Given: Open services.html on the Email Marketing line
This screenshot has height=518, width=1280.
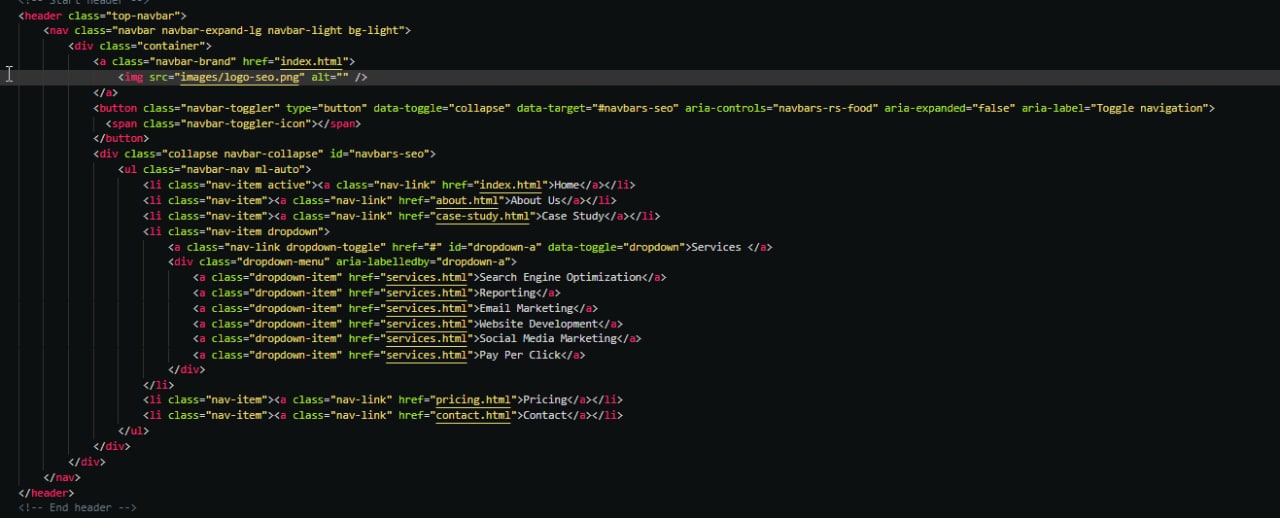Looking at the screenshot, I should click(x=427, y=308).
